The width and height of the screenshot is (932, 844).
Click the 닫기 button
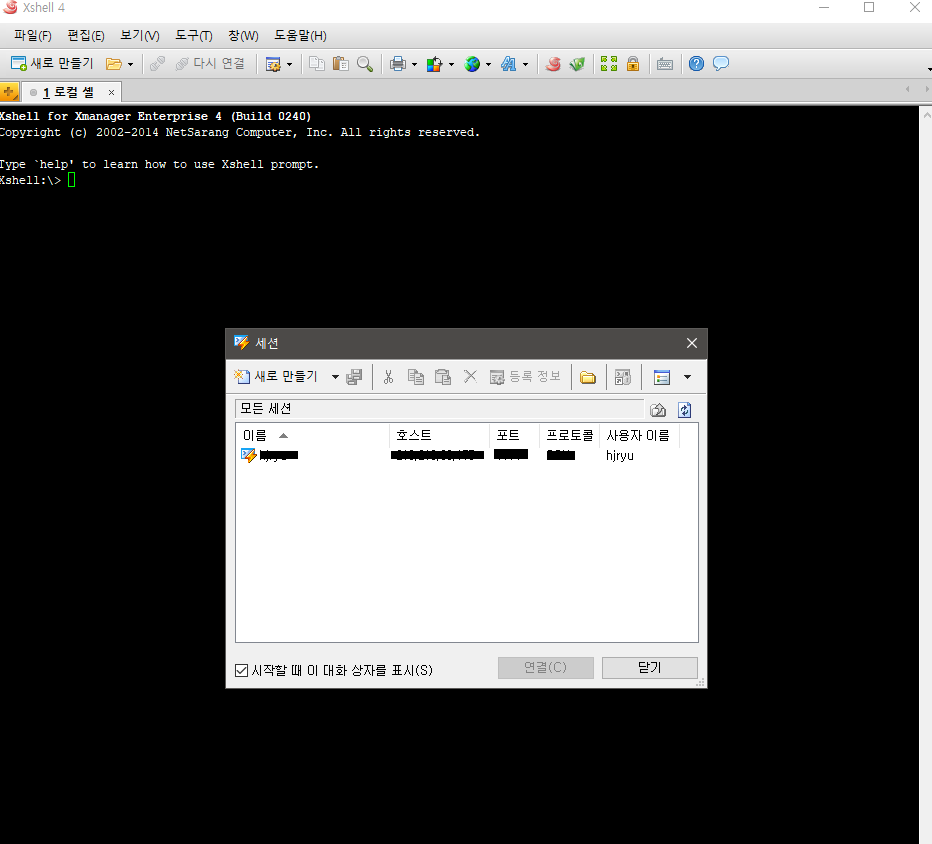[650, 667]
